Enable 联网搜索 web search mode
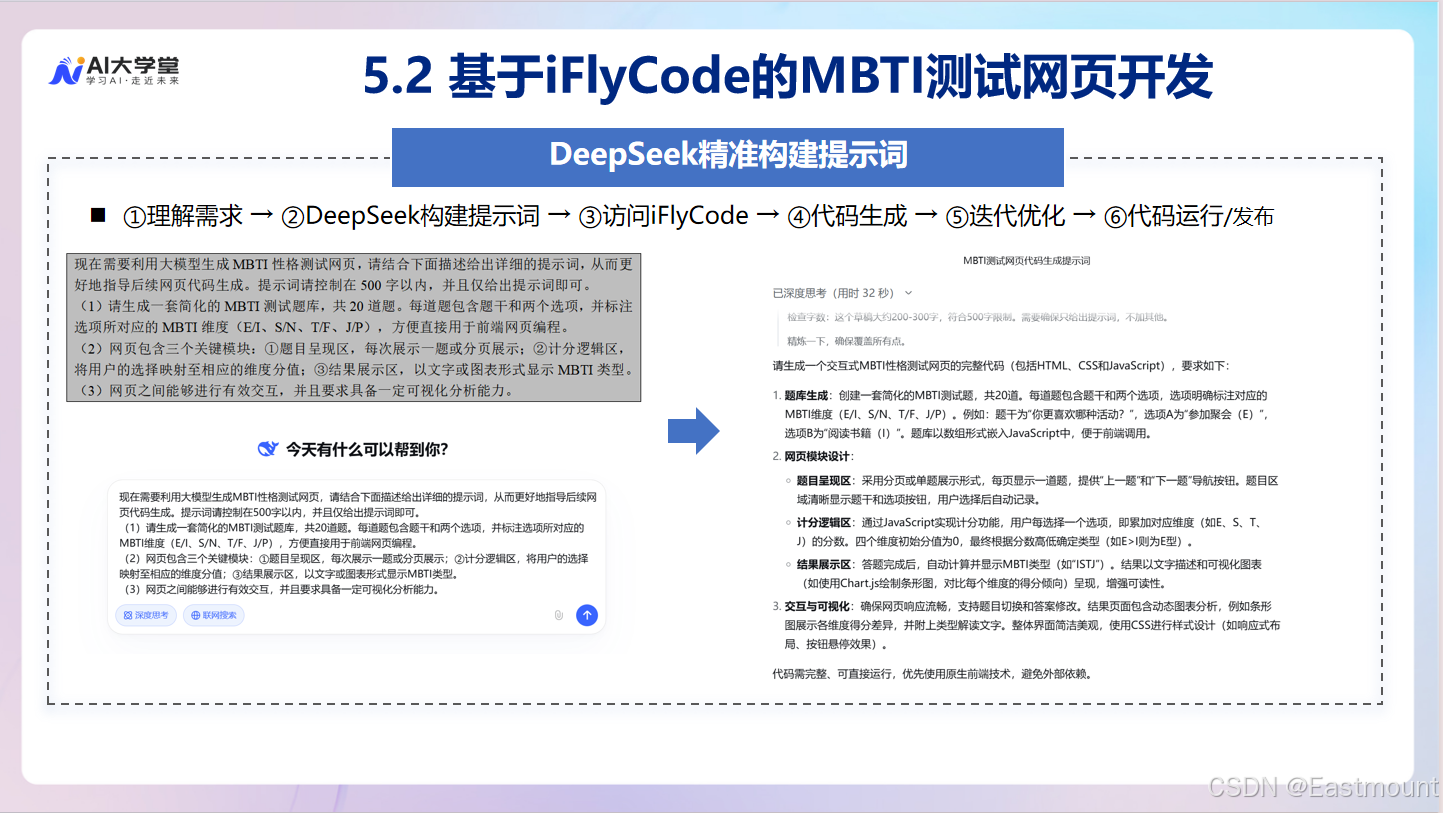The height and width of the screenshot is (813, 1443). (211, 616)
